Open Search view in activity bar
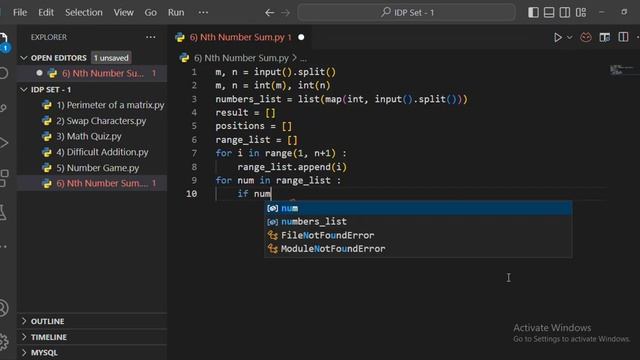 [4, 73]
